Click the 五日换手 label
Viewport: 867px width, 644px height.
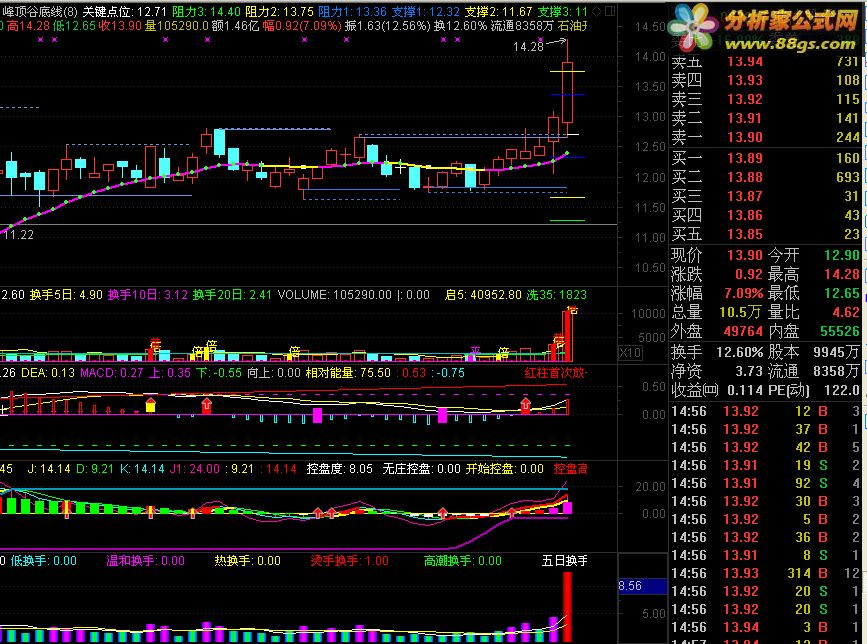[565, 561]
